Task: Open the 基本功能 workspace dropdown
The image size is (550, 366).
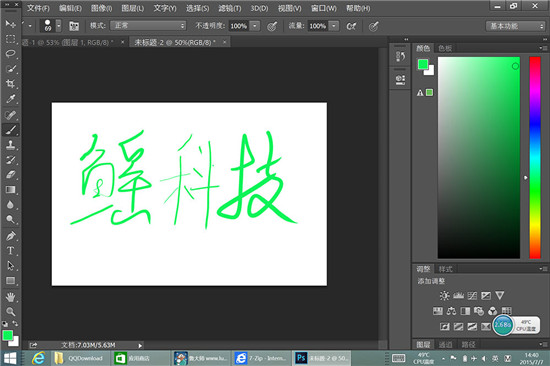Action: [515, 26]
